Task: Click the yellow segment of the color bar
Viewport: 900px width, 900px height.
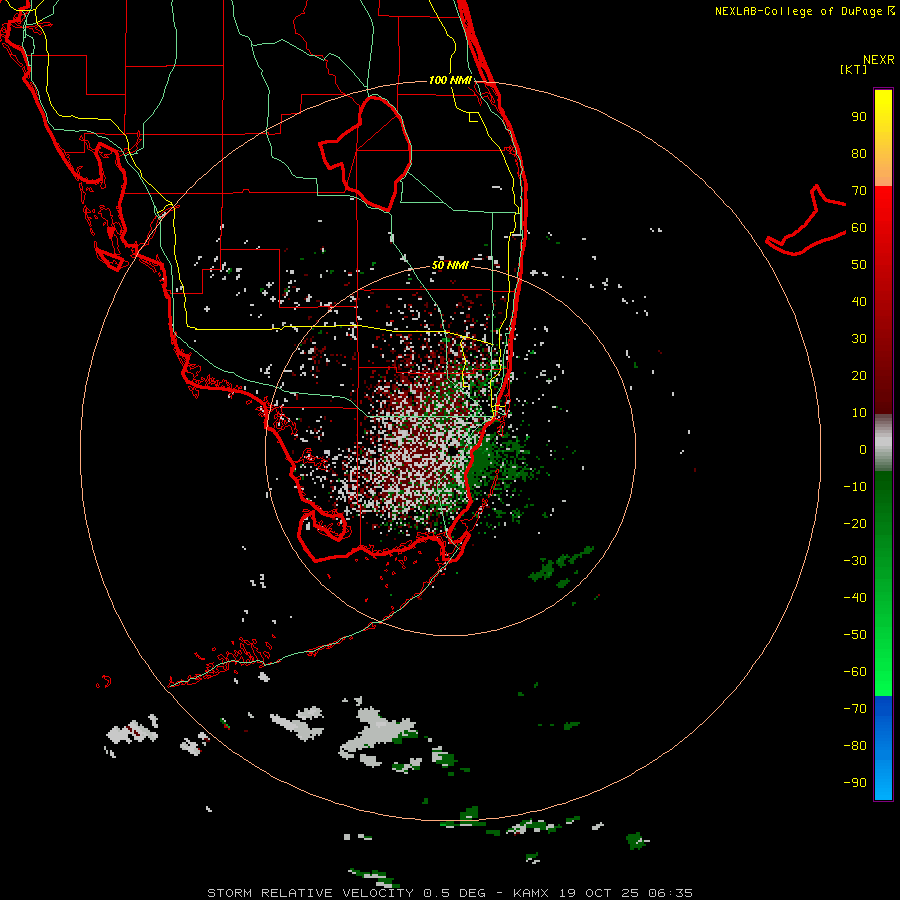Action: click(x=883, y=138)
